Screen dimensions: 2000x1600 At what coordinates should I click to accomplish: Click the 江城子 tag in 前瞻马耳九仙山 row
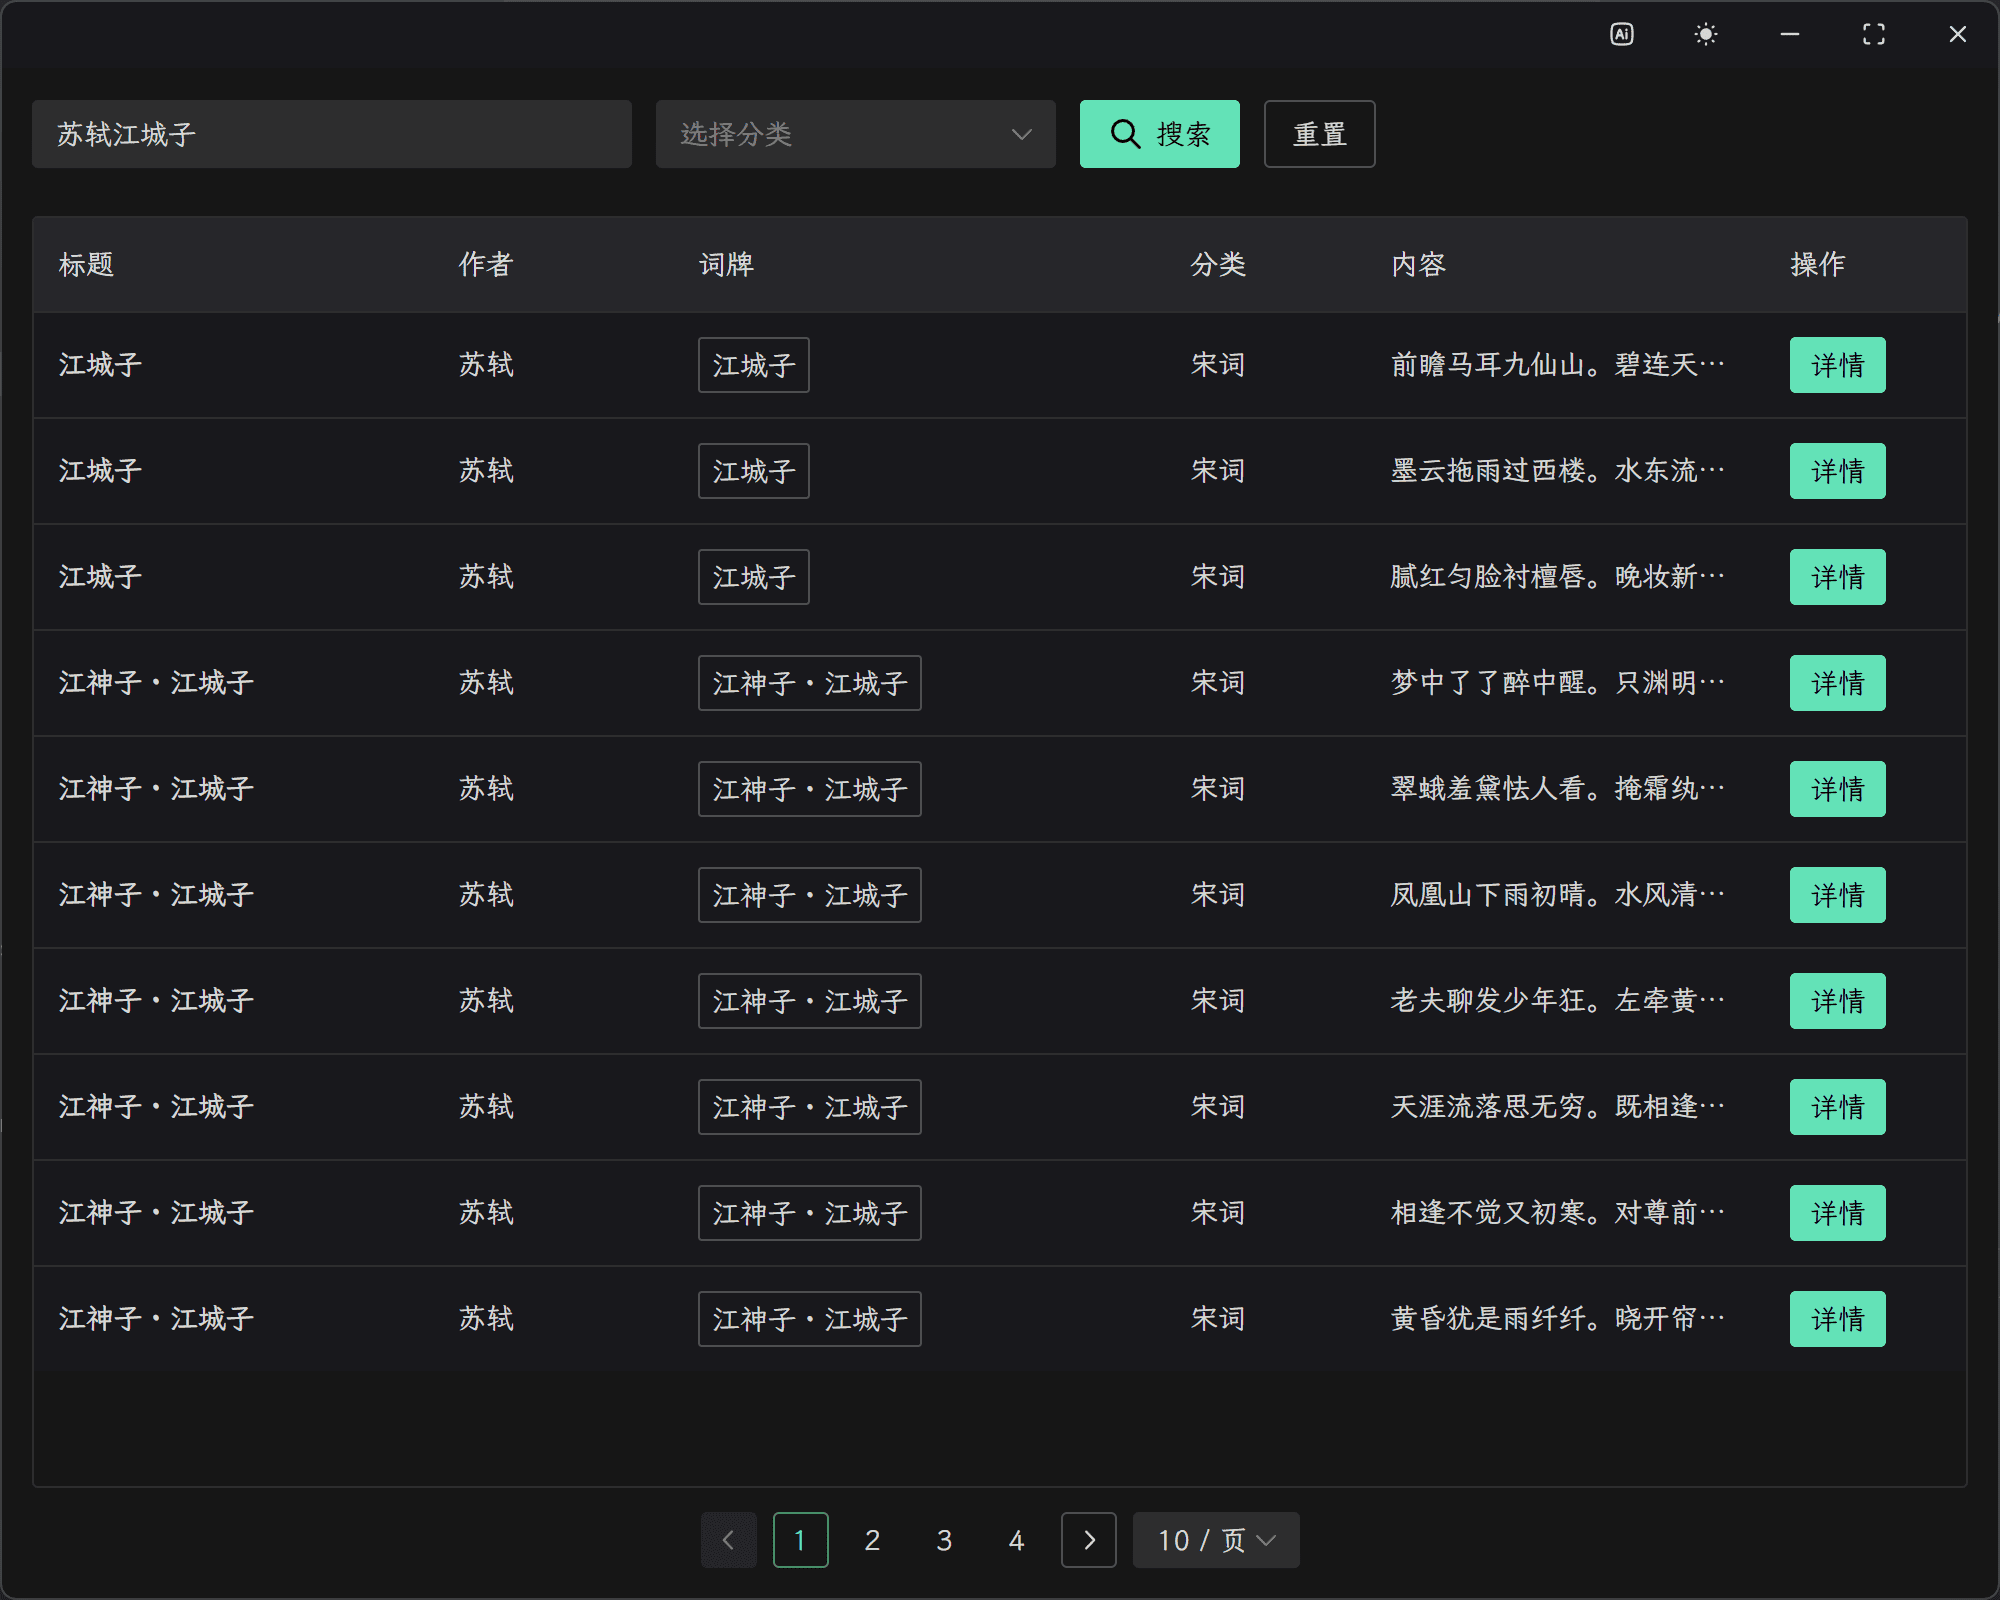[754, 365]
